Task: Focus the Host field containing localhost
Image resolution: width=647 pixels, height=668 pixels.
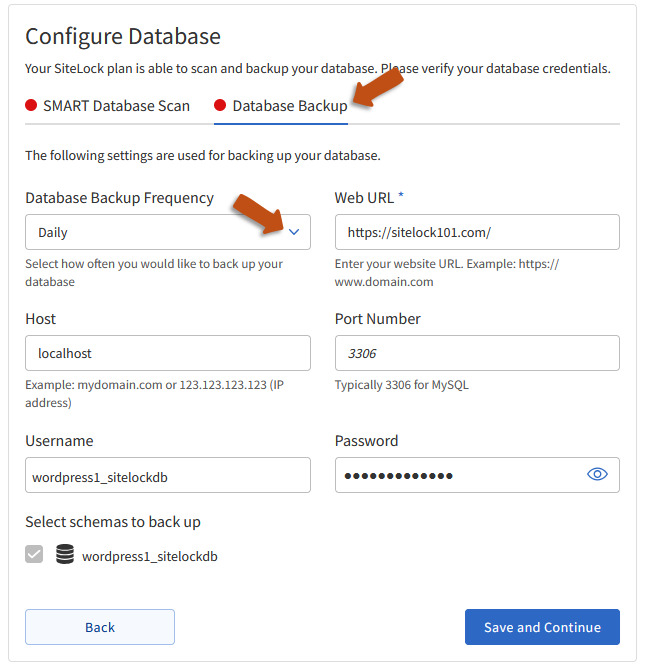Action: tap(167, 353)
